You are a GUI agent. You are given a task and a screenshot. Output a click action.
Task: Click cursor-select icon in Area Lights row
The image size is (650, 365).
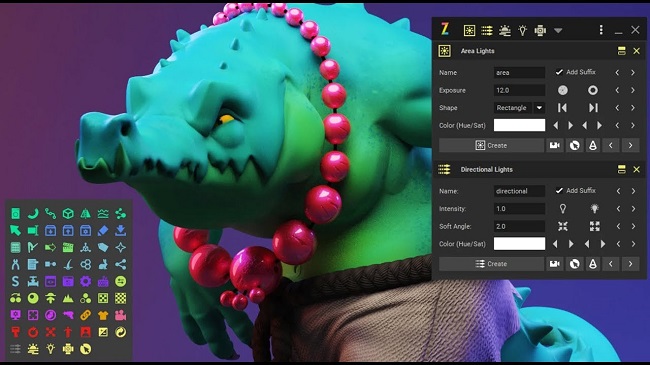tap(575, 146)
